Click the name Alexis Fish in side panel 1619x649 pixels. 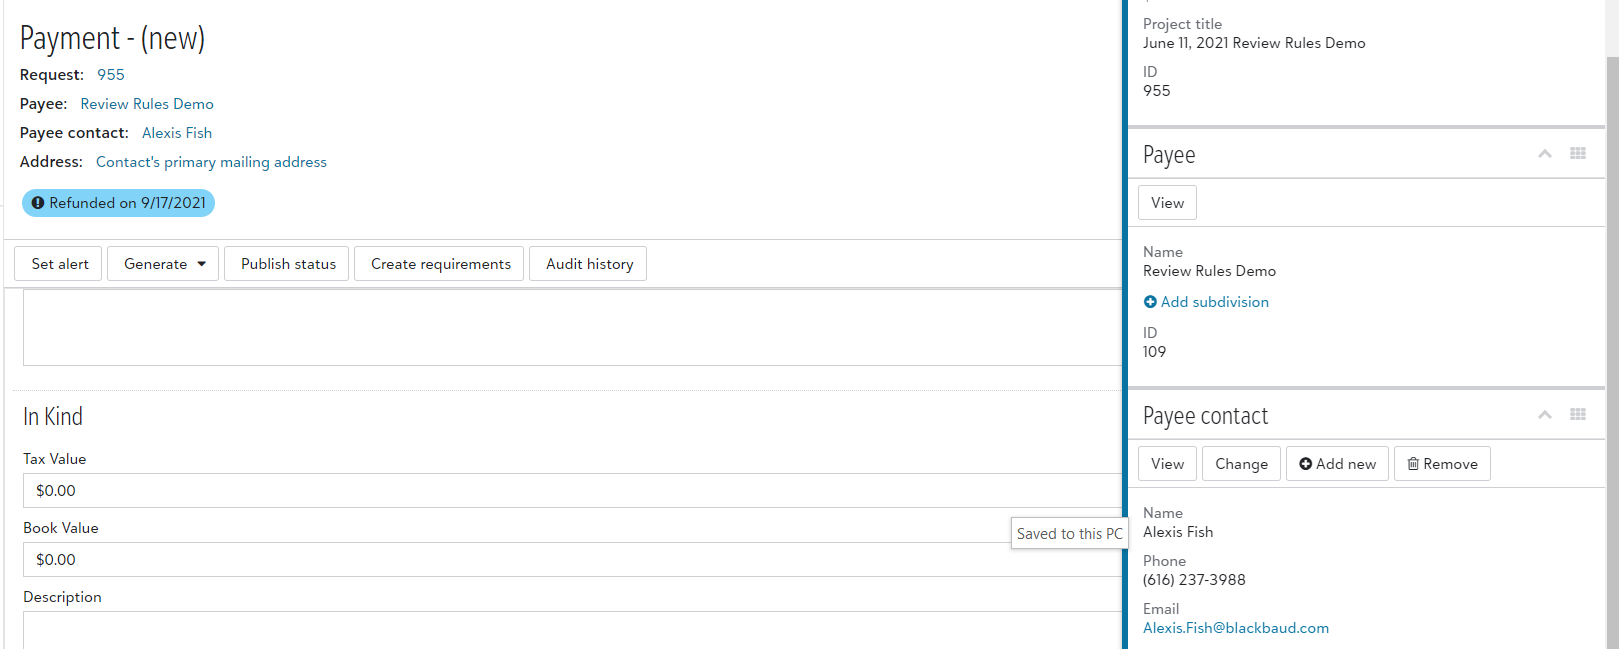coord(1178,532)
